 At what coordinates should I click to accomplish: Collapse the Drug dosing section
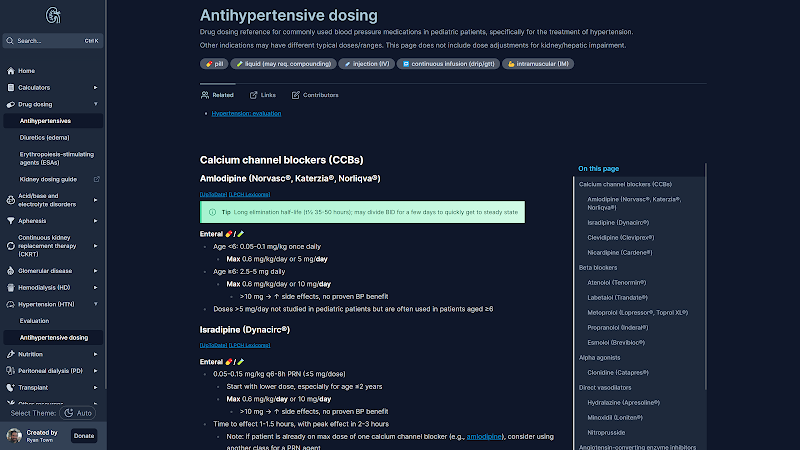pyautogui.click(x=95, y=104)
